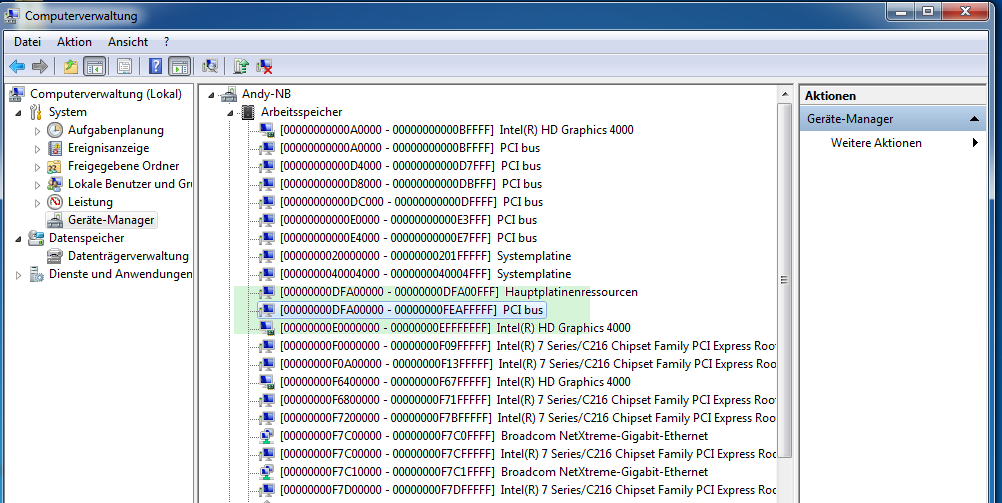The height and width of the screenshot is (503, 1002).
Task: Collapse the Geräte-Manager actions section
Action: point(974,119)
